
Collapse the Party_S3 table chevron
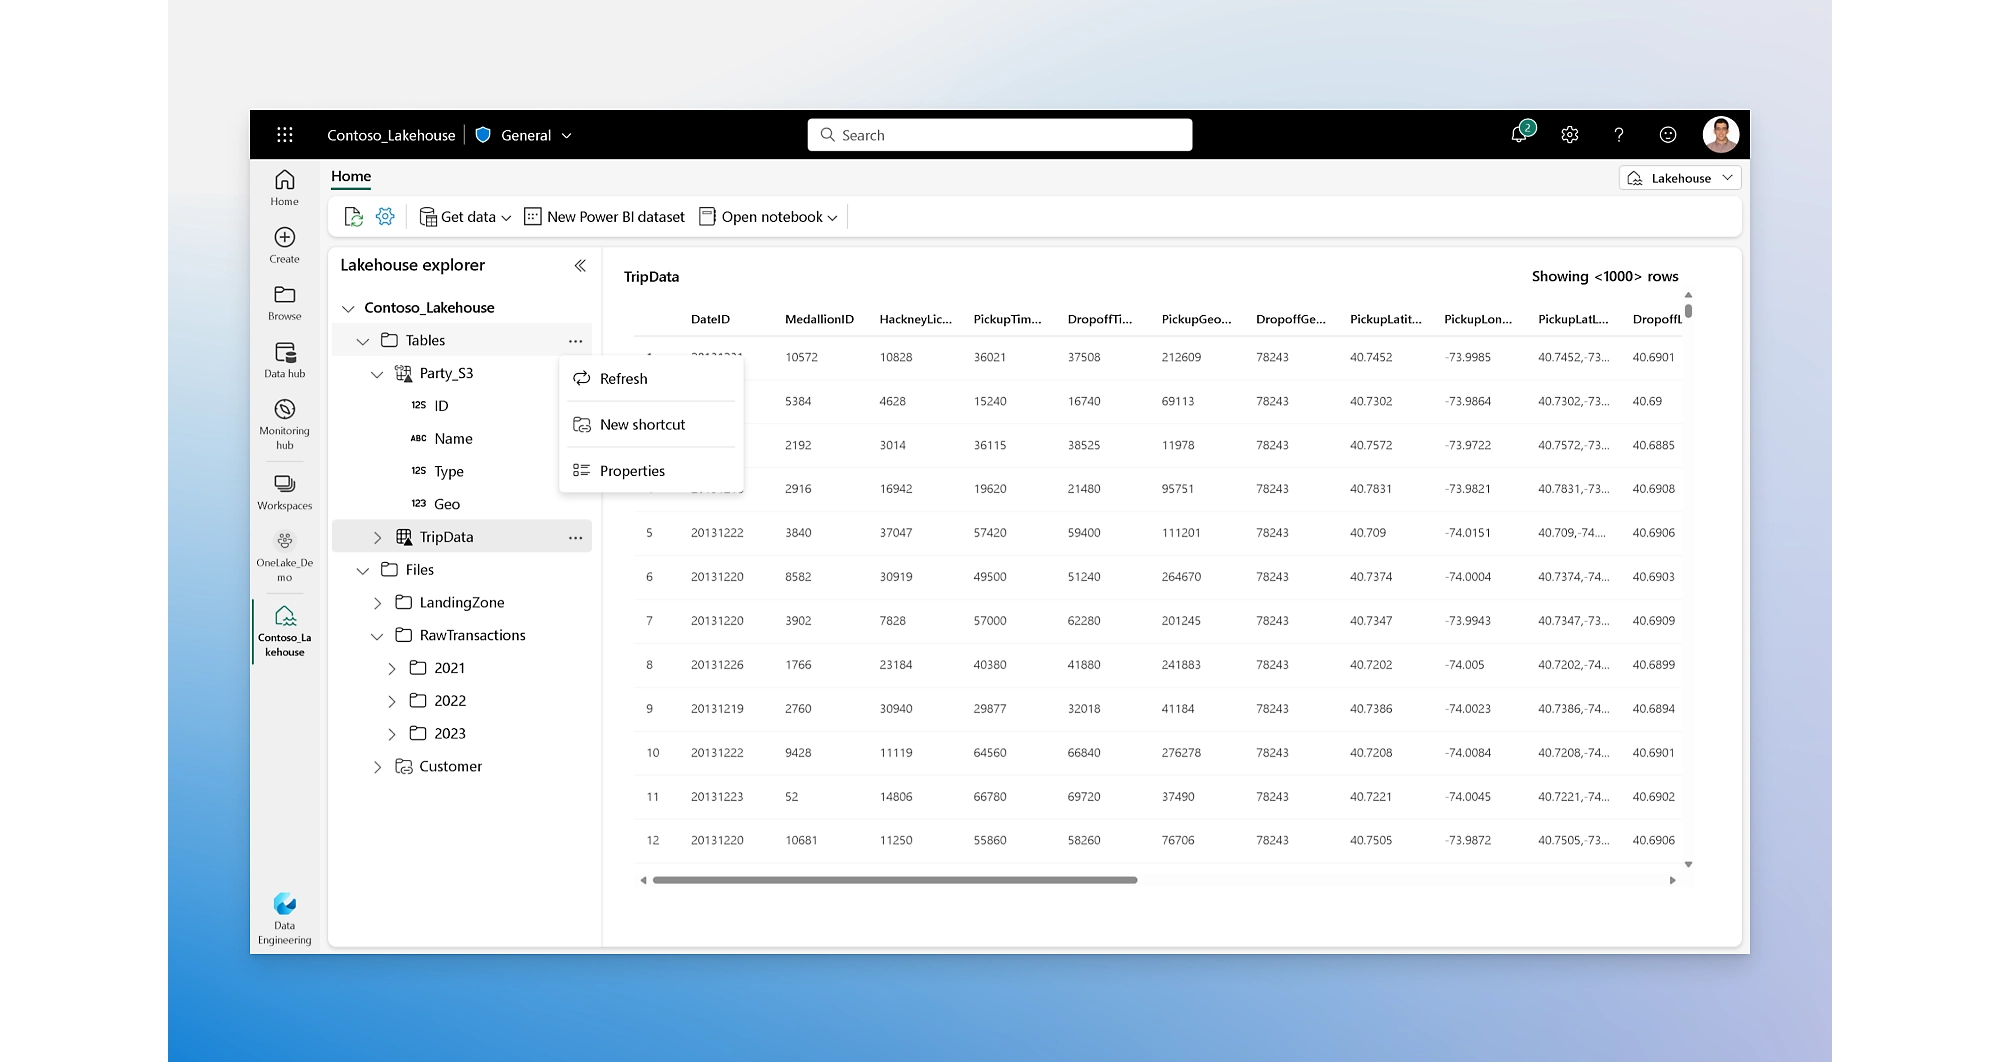tap(377, 374)
